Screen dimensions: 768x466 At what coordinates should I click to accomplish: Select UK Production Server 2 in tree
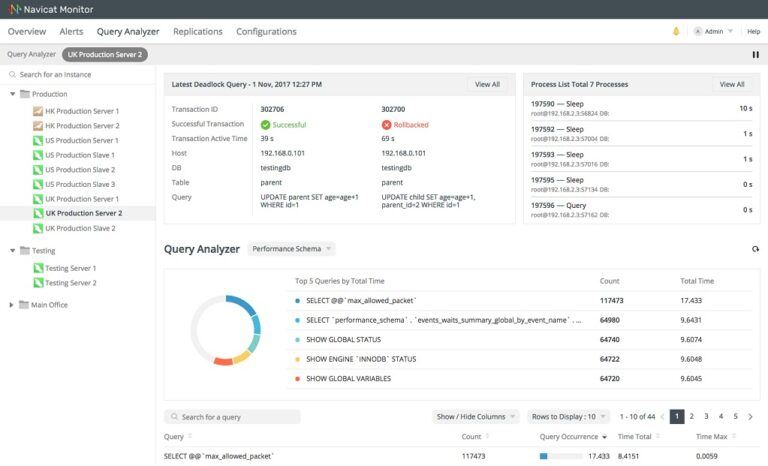(78, 213)
